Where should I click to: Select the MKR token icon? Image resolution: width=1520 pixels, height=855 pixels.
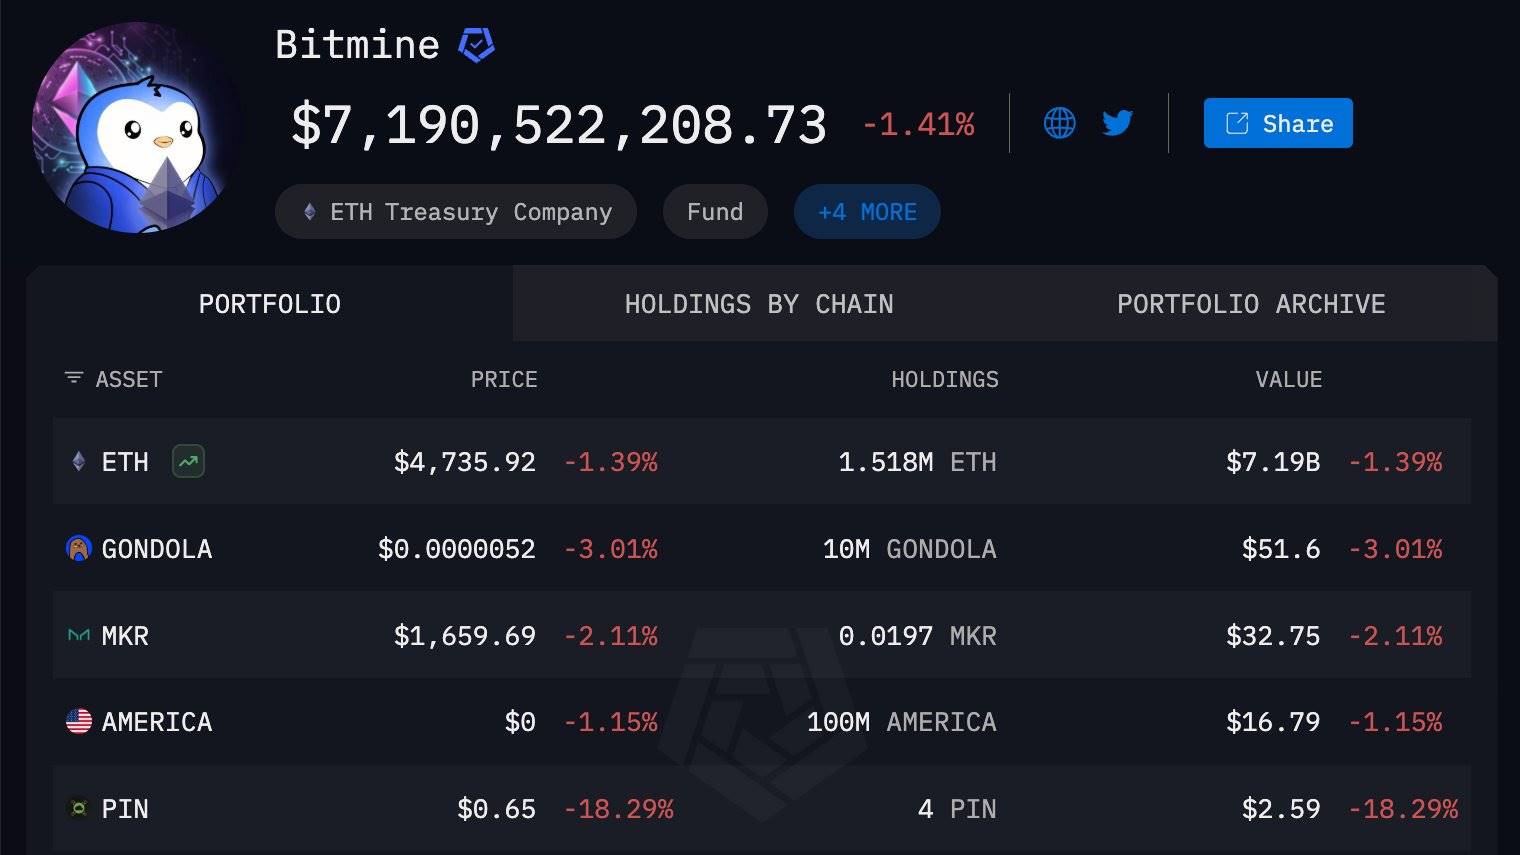click(x=76, y=635)
